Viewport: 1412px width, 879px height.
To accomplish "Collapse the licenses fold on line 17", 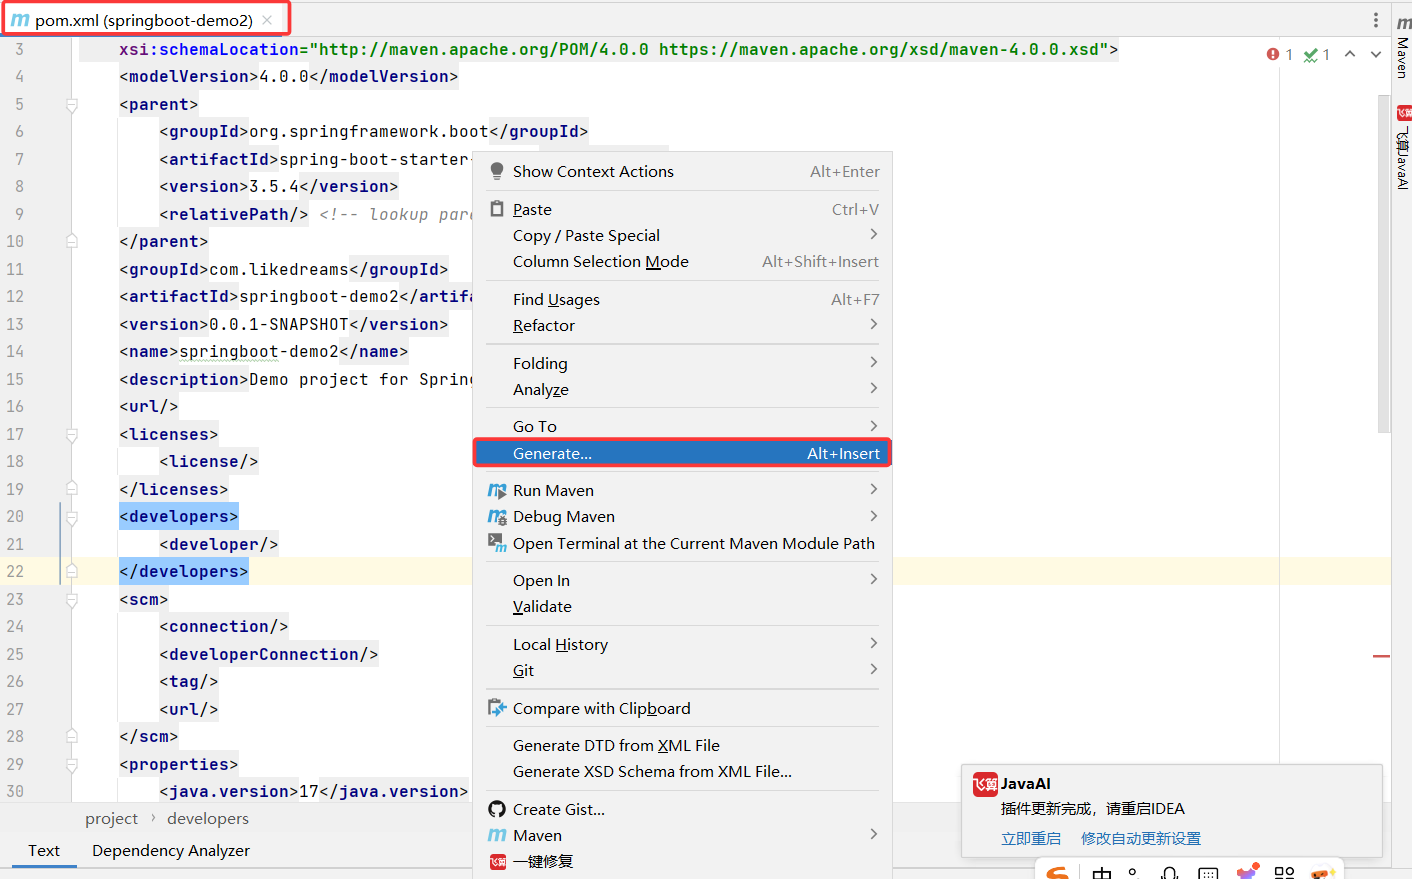I will pos(72,434).
